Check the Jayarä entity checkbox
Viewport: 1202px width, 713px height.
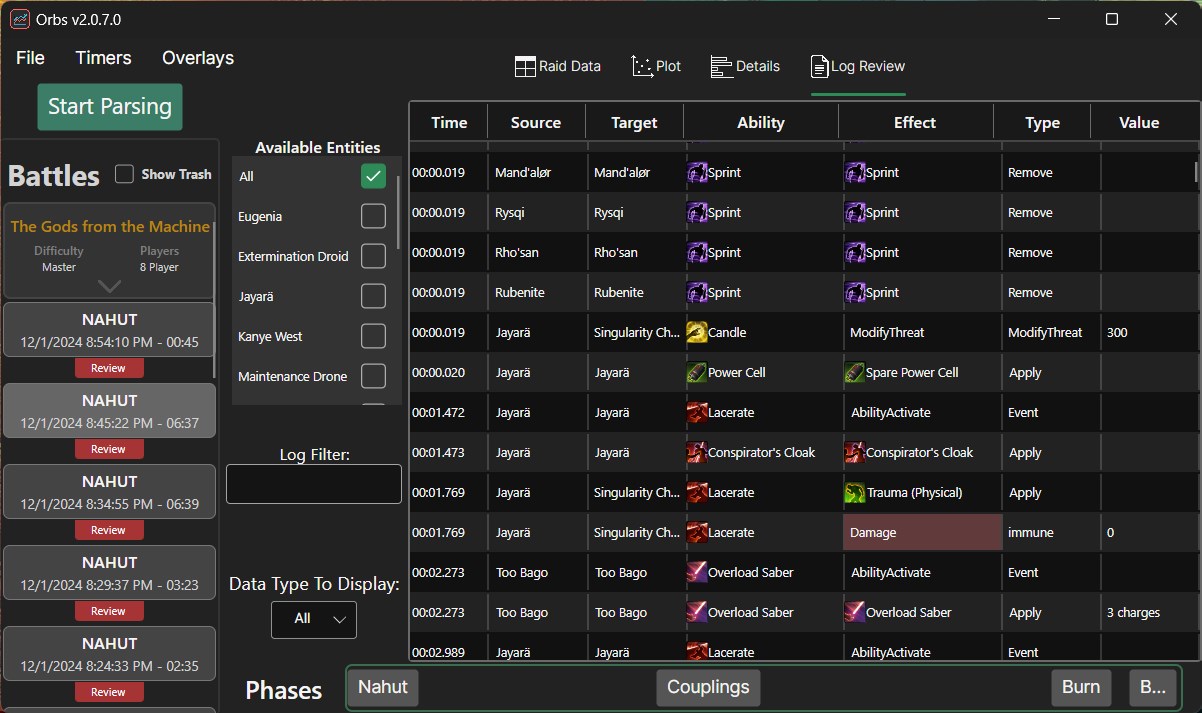click(x=373, y=296)
